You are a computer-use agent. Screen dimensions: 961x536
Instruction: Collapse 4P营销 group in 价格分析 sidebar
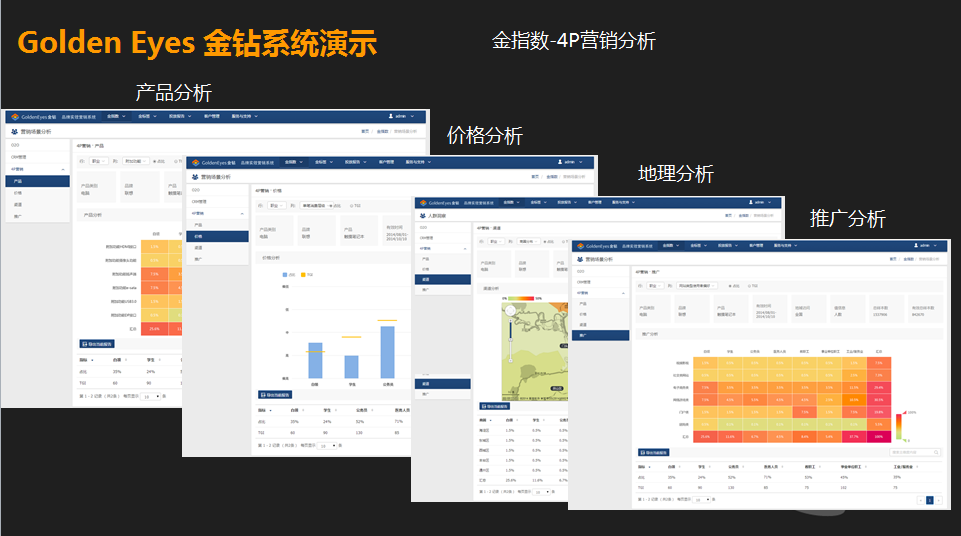[x=242, y=214]
